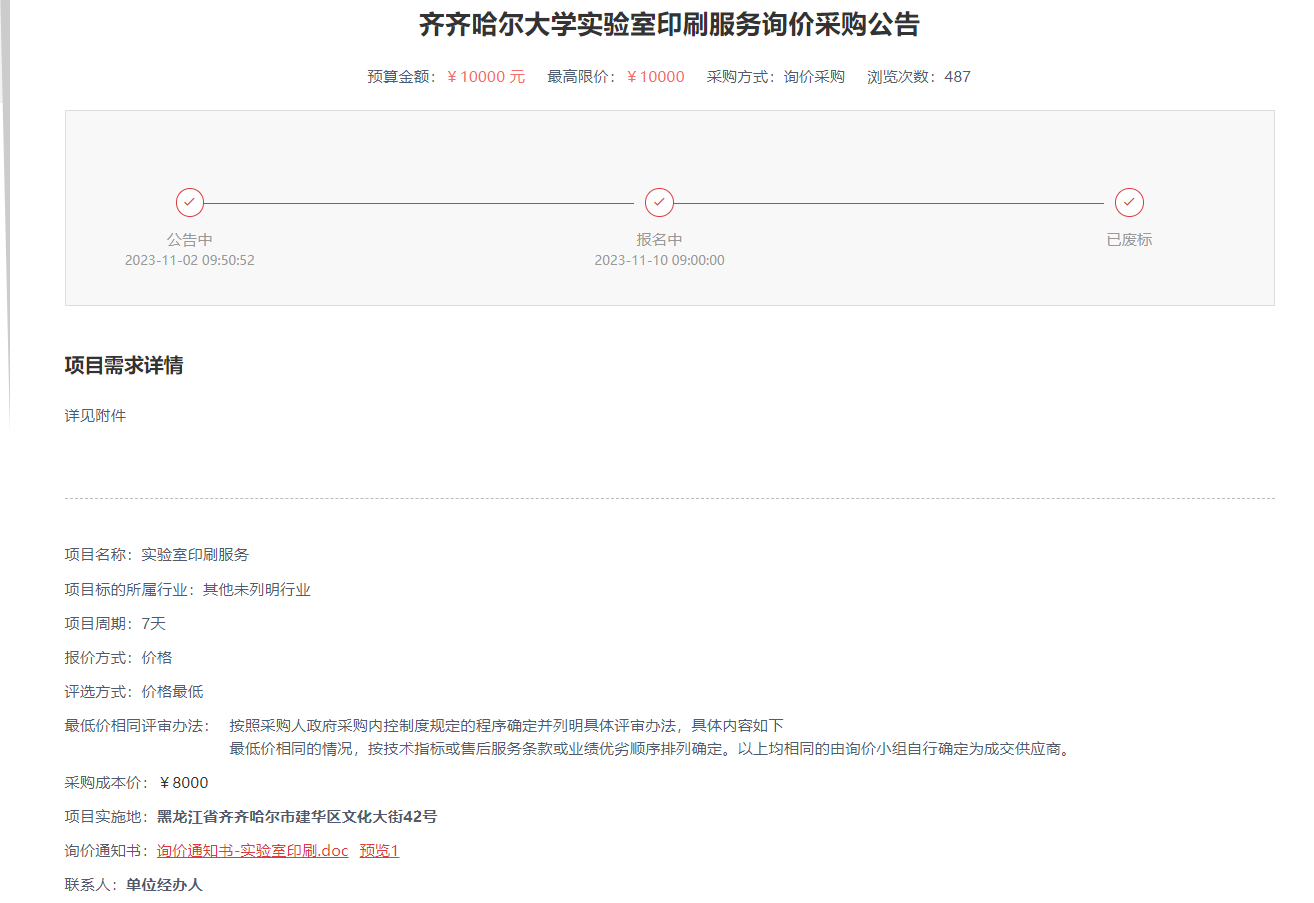Select the 报名中 stage label
Screen dimensions: 1314x903
tap(659, 240)
